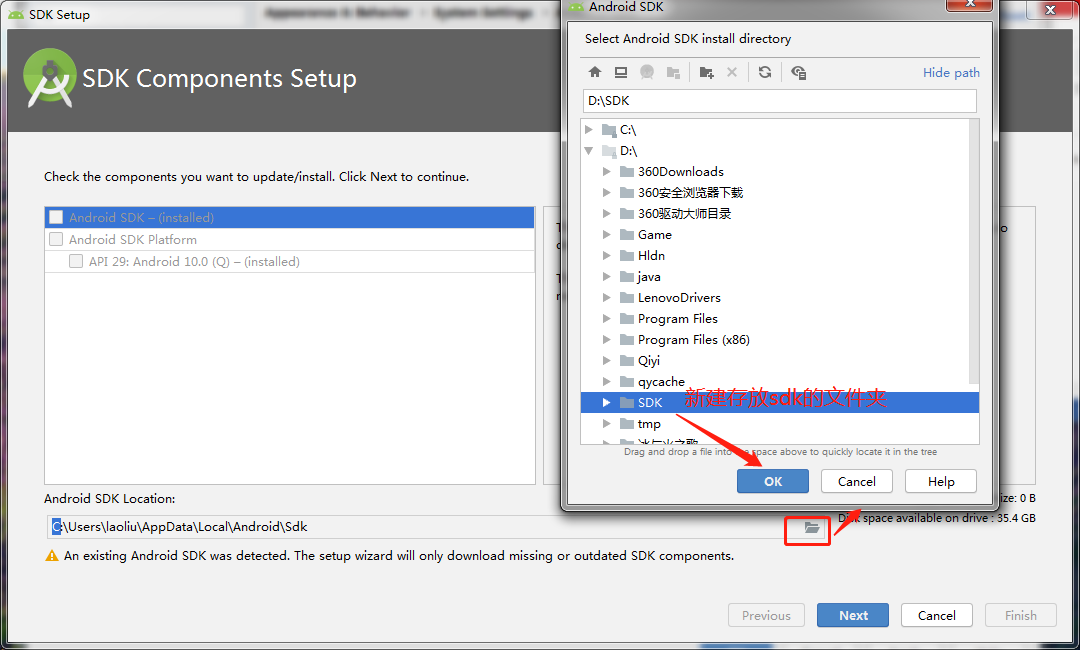Check the API 29 Android 10.0 checkbox

click(x=76, y=262)
